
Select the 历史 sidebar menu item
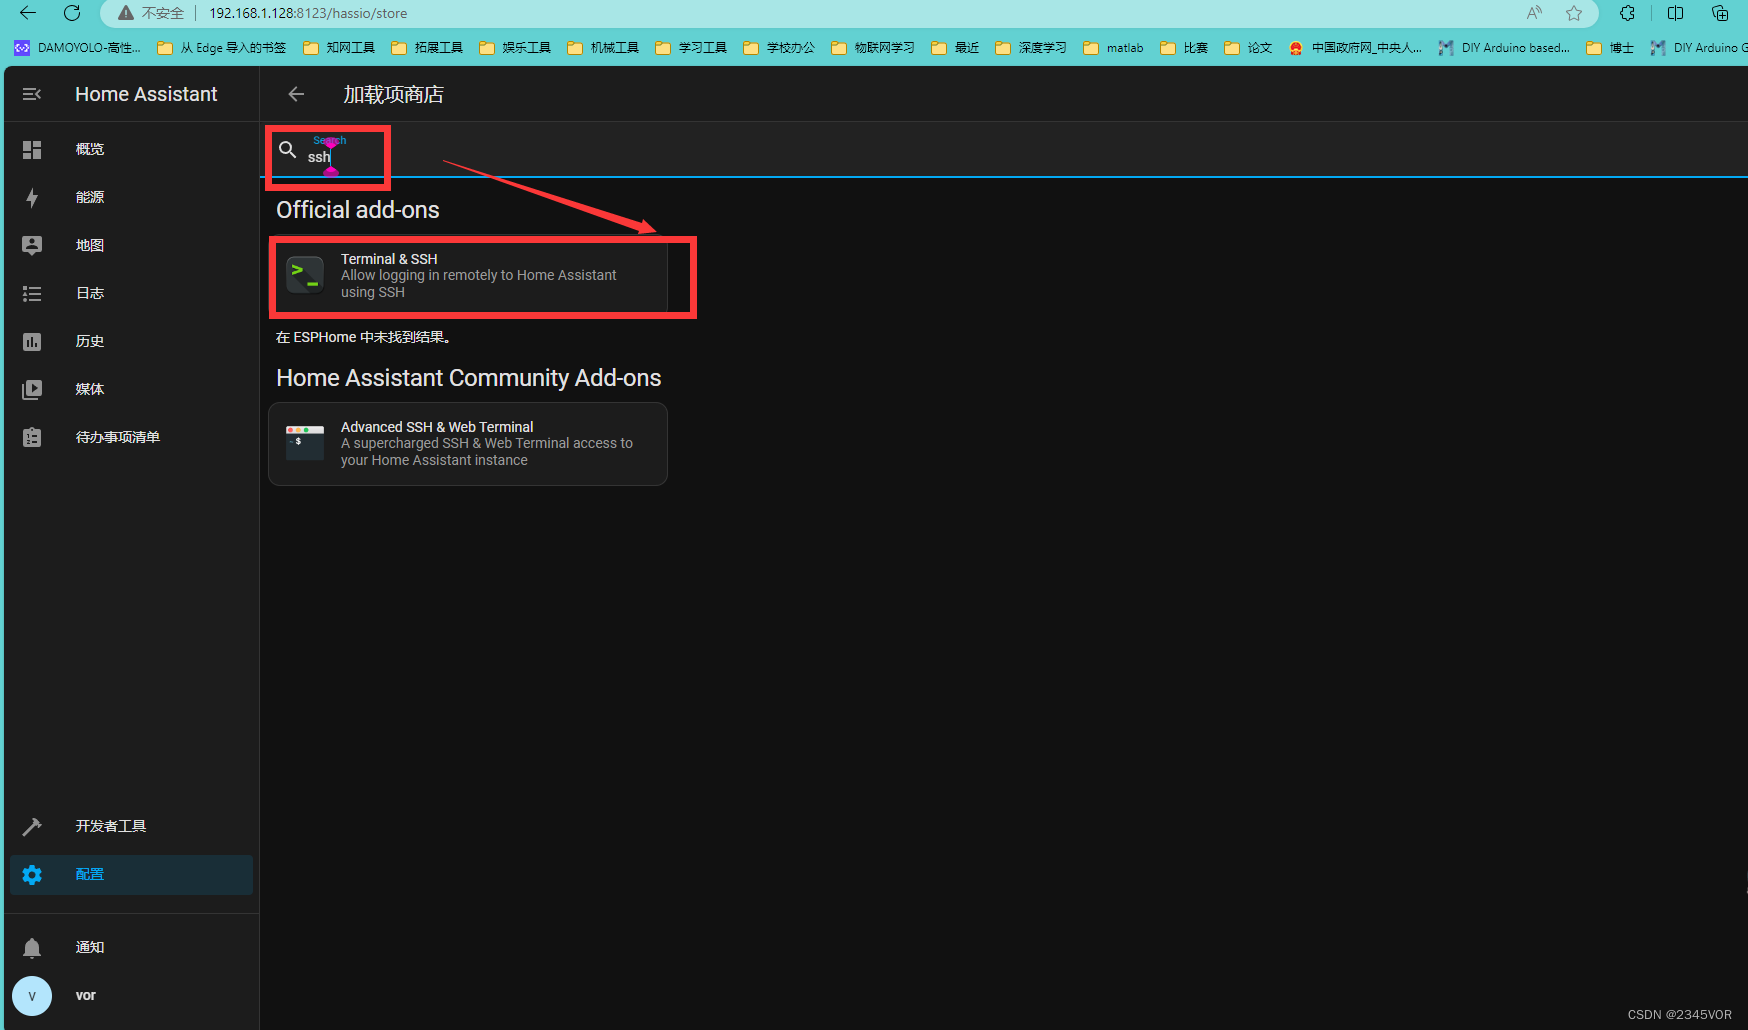point(131,341)
